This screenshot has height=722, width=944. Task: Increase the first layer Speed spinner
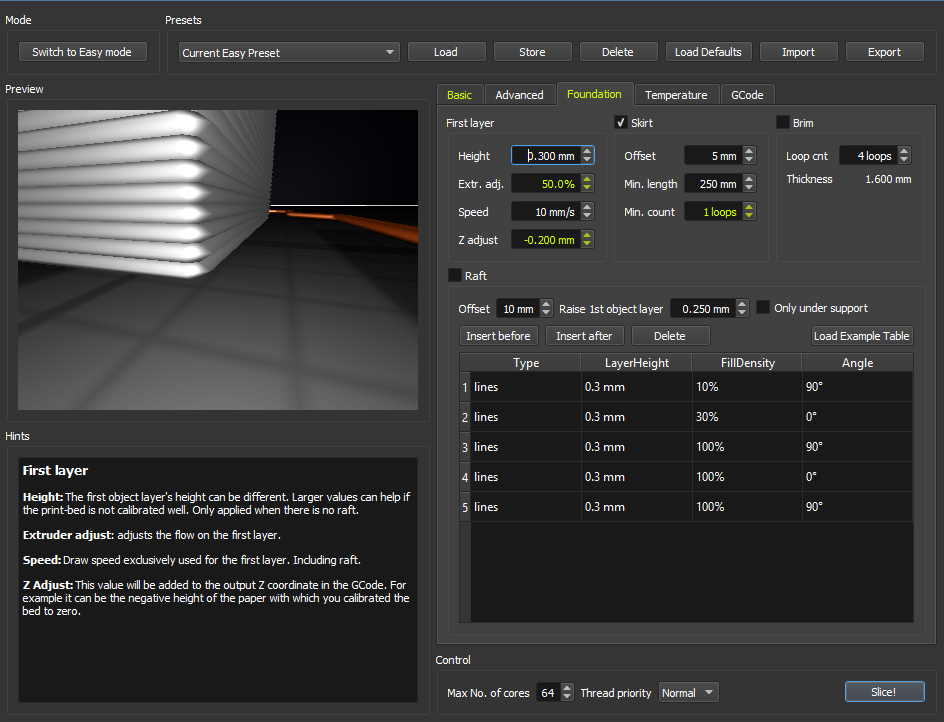click(587, 207)
